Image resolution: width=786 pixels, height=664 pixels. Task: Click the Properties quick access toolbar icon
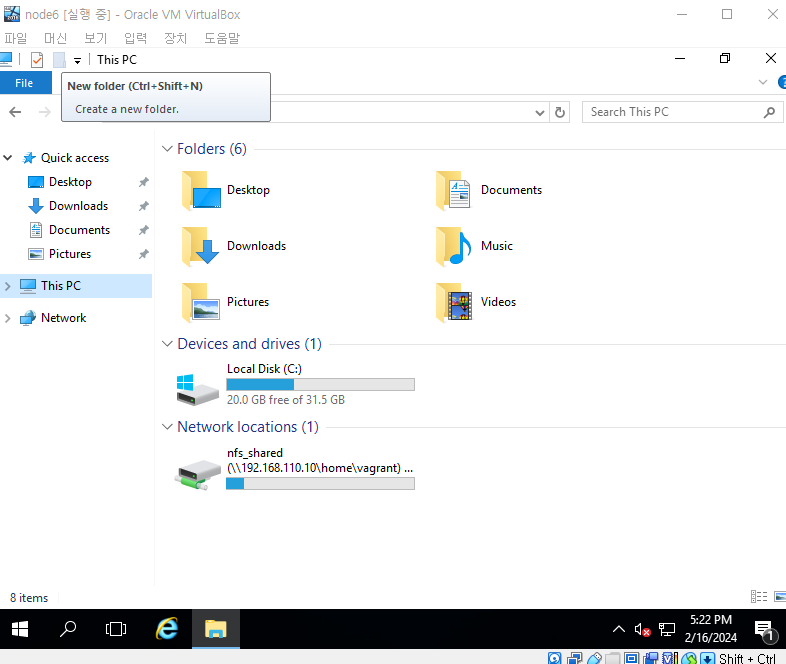coord(37,60)
